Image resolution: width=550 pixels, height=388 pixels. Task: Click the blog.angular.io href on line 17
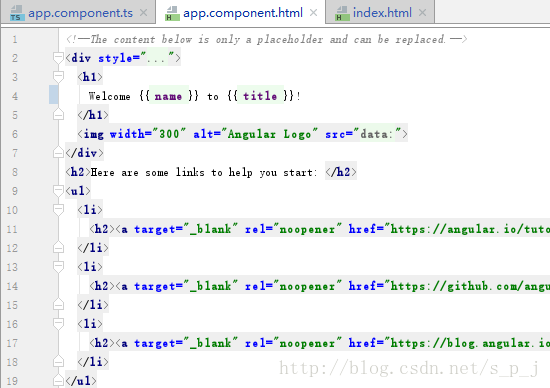pos(450,343)
